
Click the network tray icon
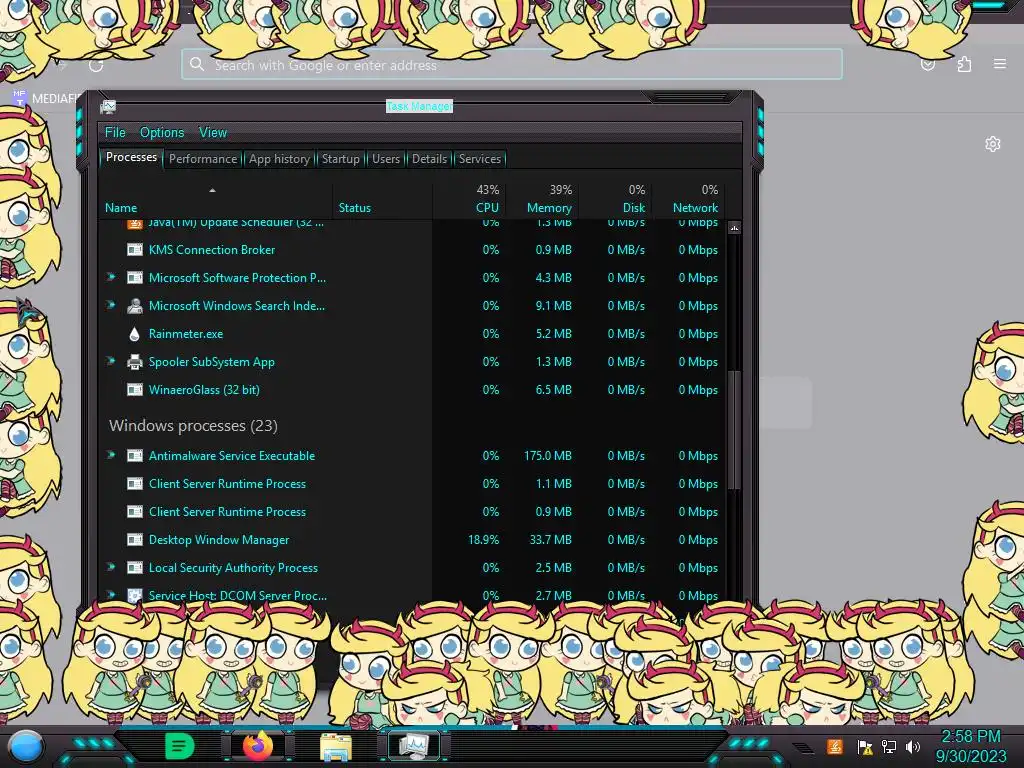click(x=889, y=746)
